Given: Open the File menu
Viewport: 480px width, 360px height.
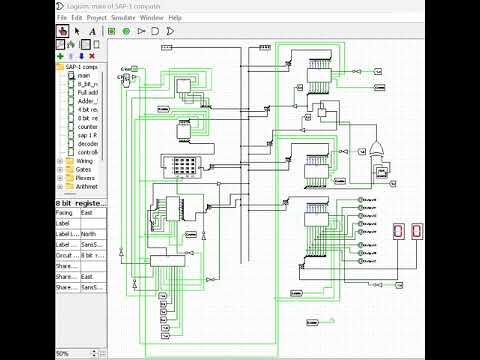Looking at the screenshot, I should coord(62,18).
